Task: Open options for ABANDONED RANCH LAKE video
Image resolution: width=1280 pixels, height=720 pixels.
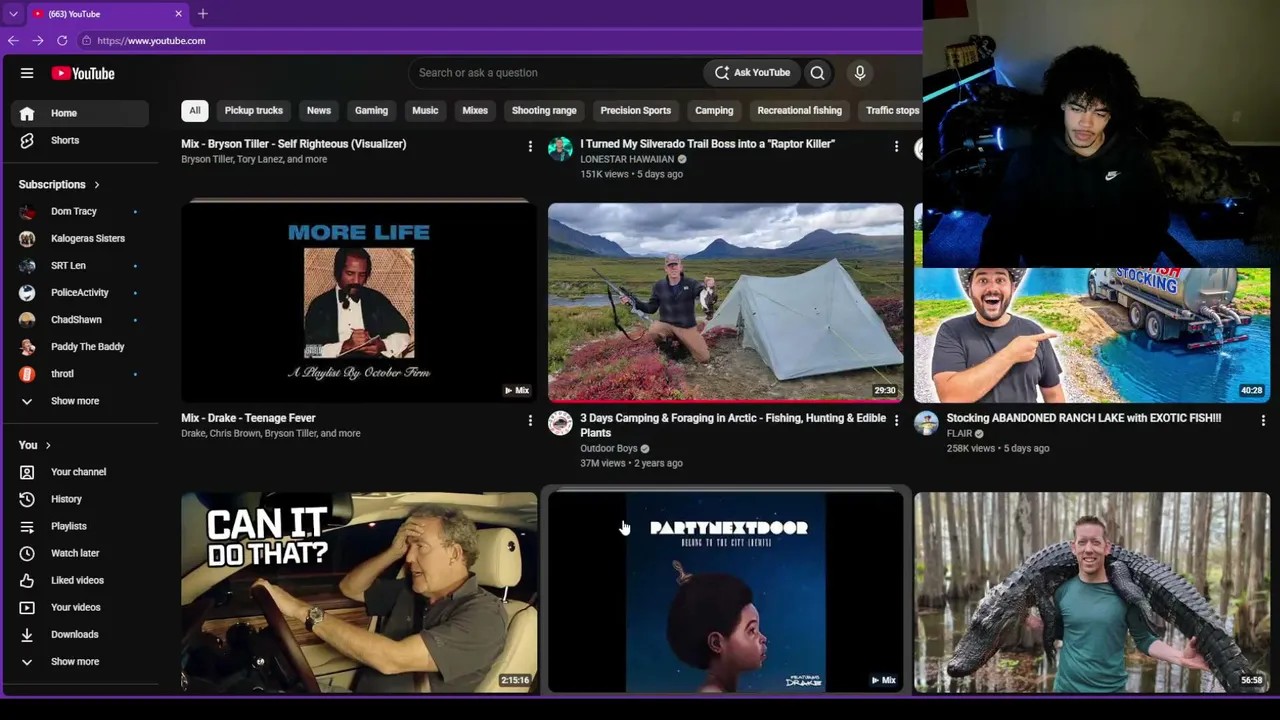Action: click(1263, 421)
